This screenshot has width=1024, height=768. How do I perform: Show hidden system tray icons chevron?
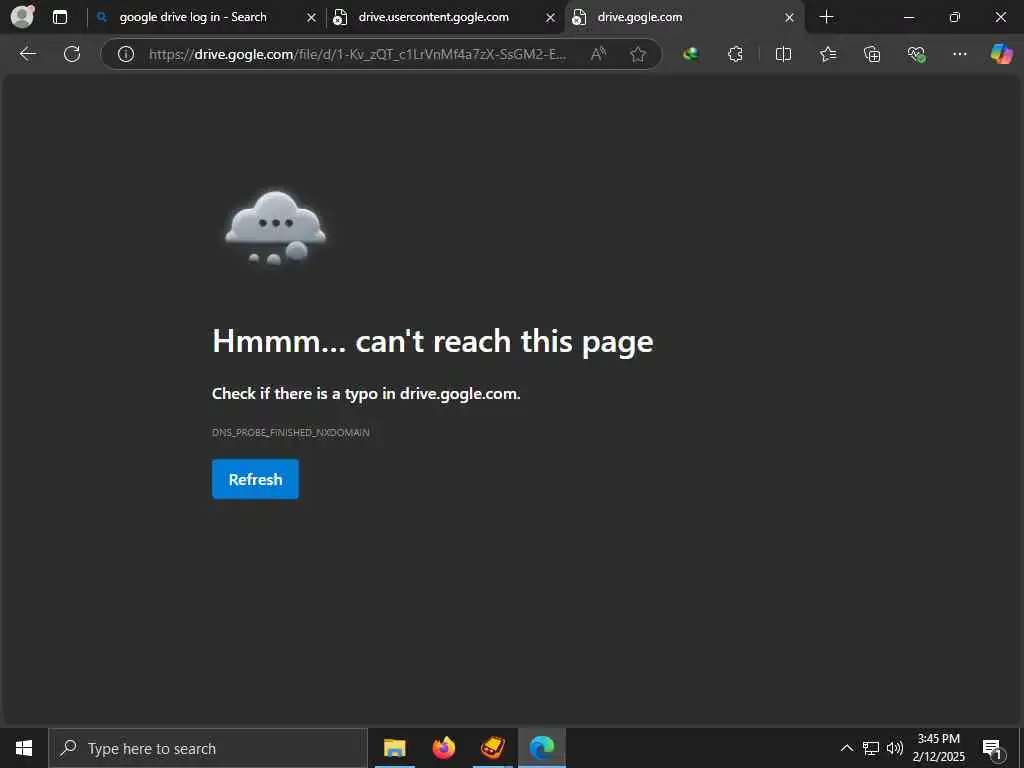(846, 748)
